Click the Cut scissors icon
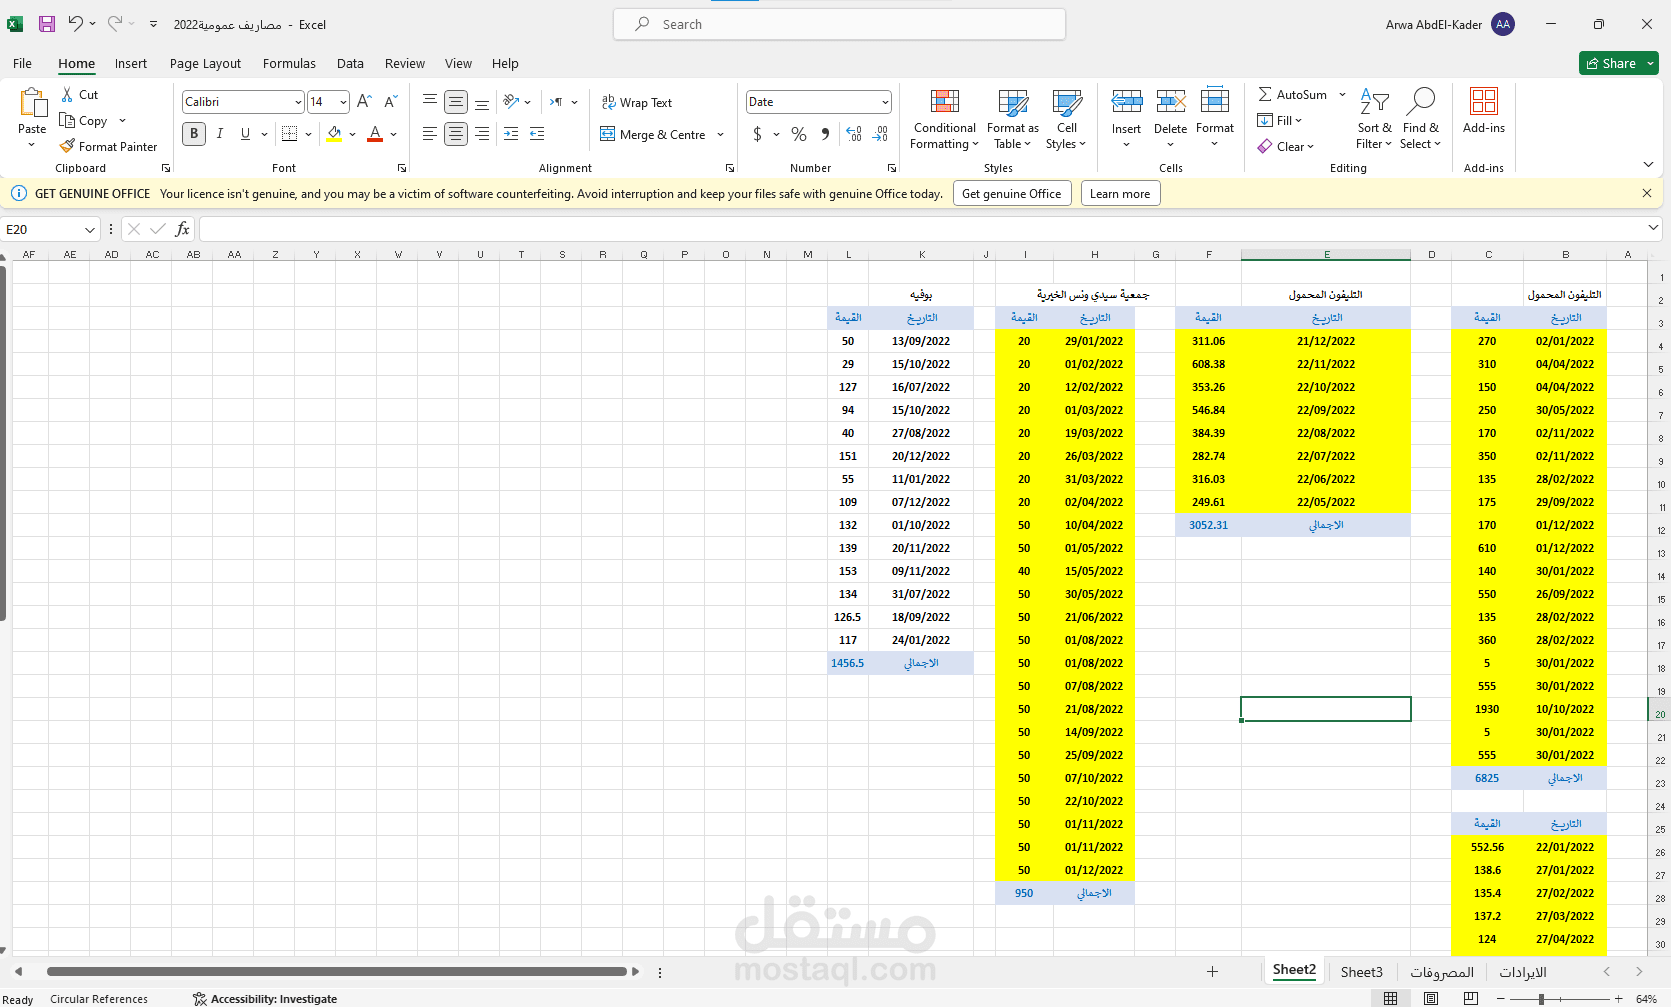 point(67,94)
